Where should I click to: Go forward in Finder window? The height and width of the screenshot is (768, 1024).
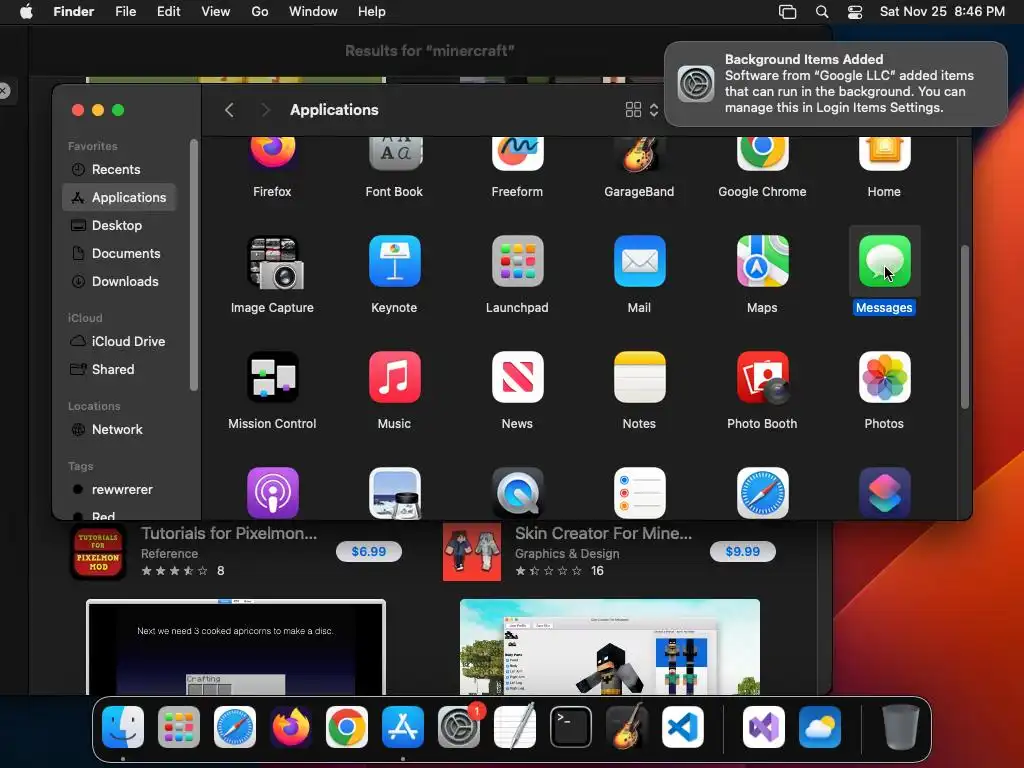click(265, 110)
